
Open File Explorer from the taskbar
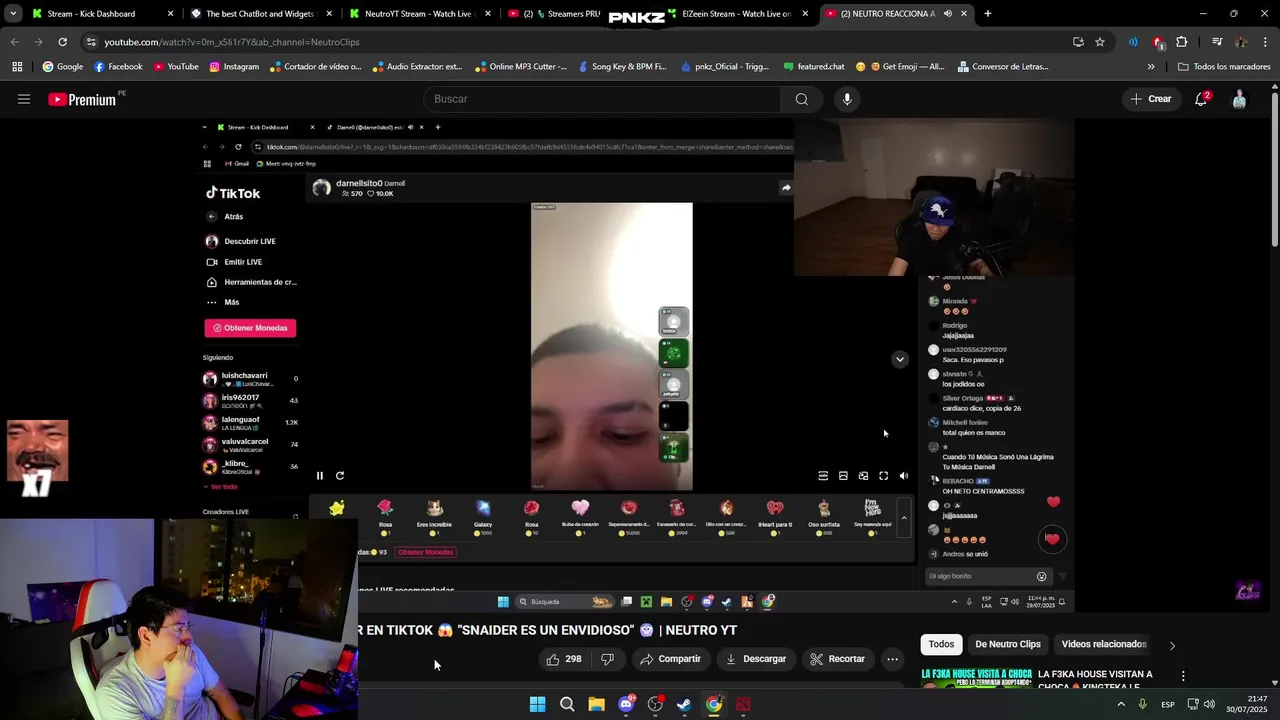596,704
